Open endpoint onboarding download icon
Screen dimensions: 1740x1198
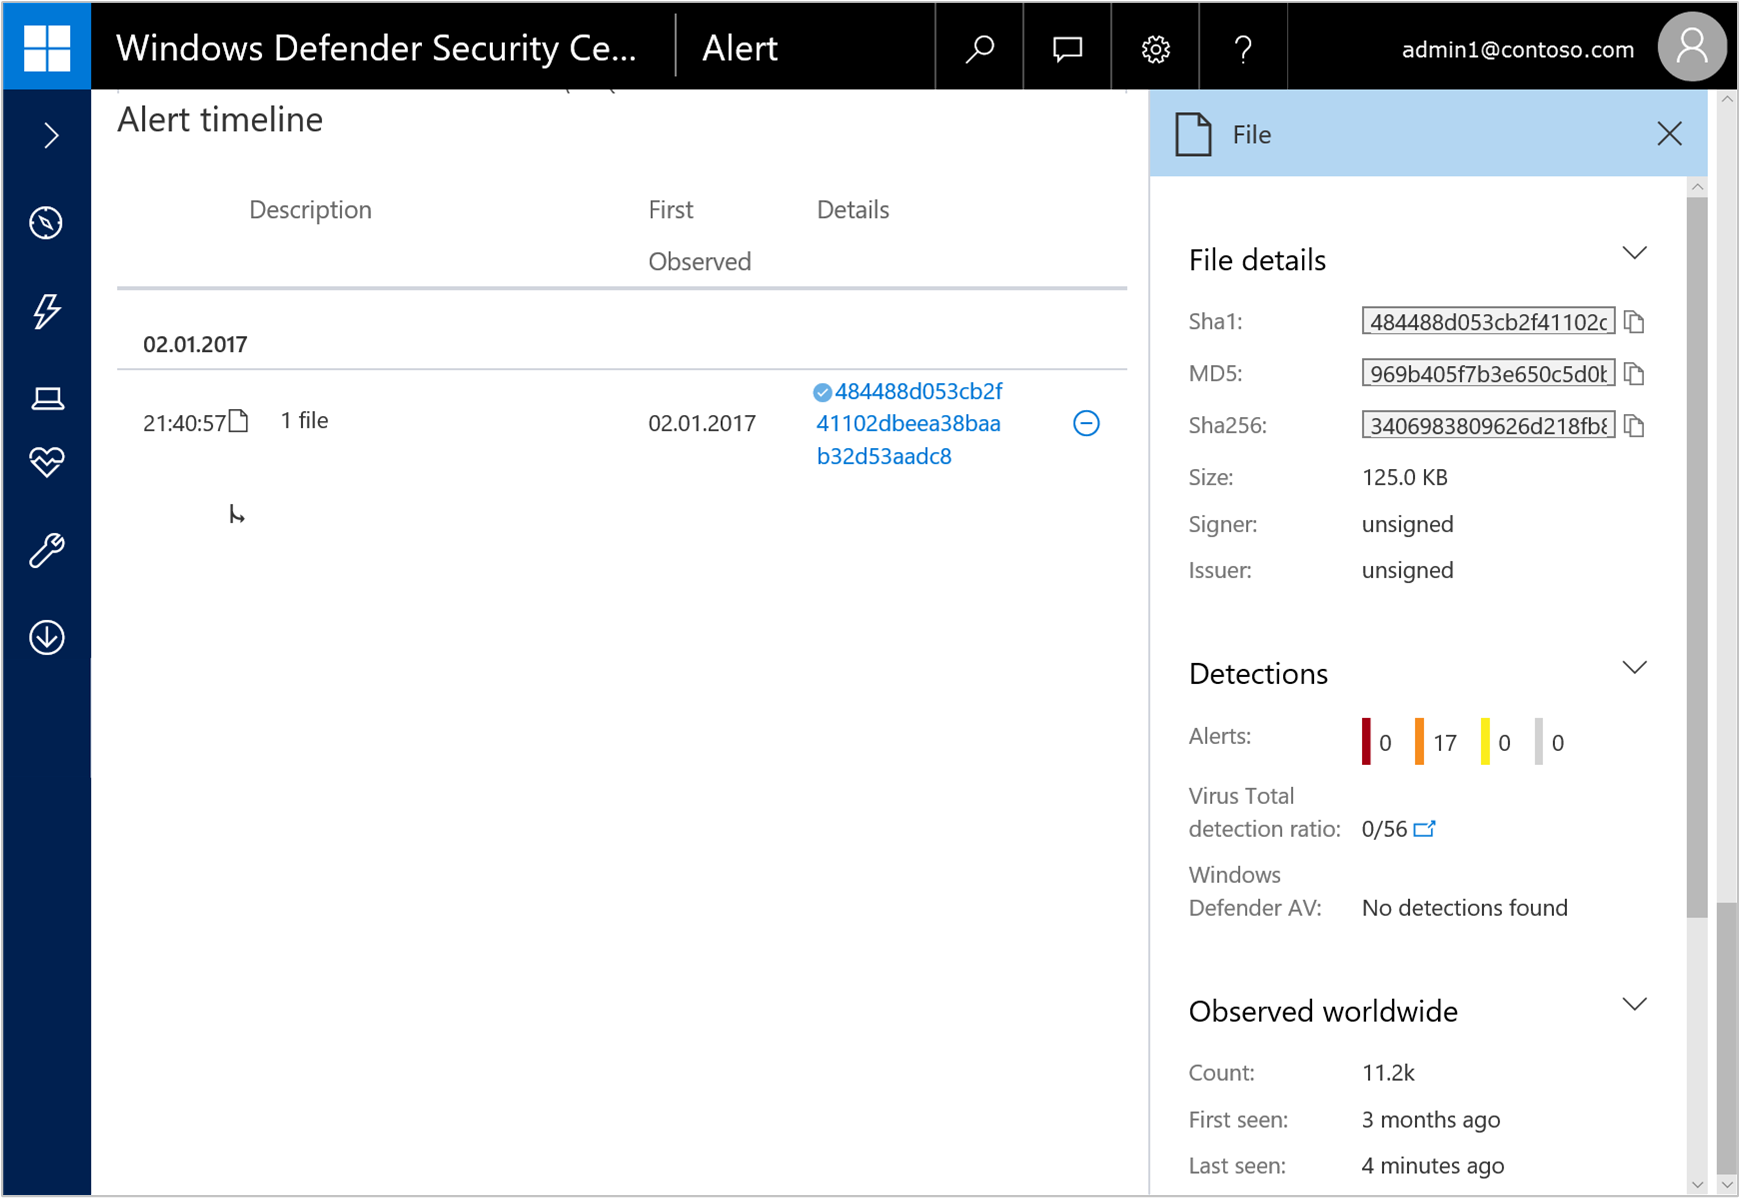(46, 637)
